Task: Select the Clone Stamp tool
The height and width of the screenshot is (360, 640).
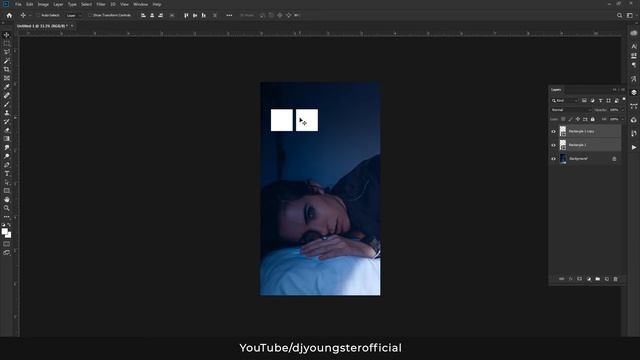Action: pyautogui.click(x=7, y=113)
